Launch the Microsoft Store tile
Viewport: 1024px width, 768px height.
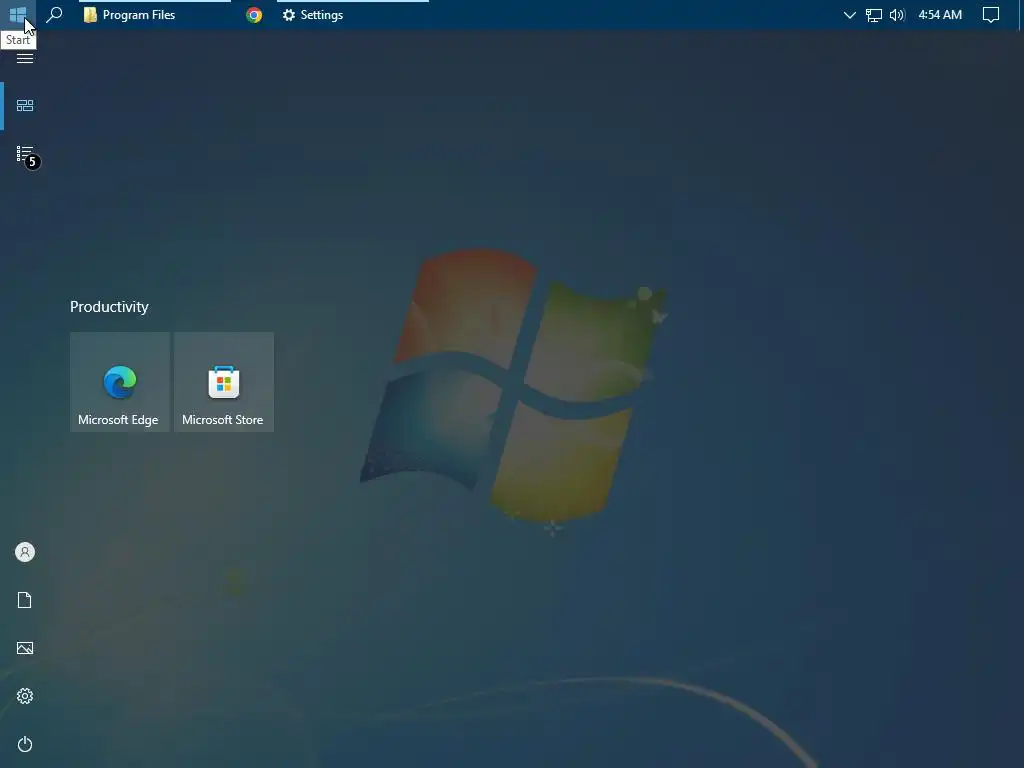[x=224, y=382]
